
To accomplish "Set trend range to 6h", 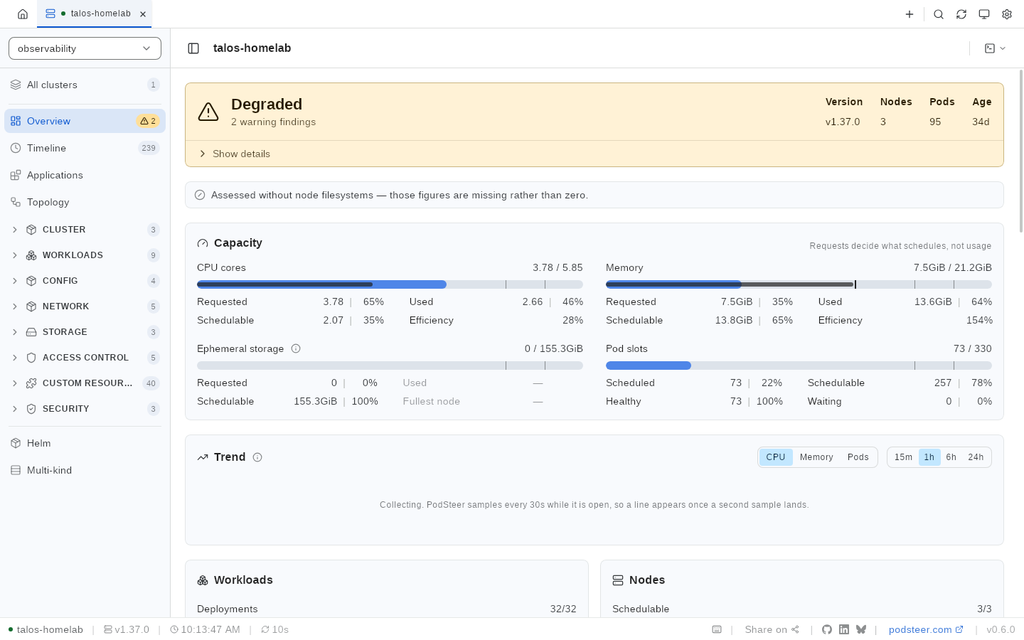I will (951, 457).
